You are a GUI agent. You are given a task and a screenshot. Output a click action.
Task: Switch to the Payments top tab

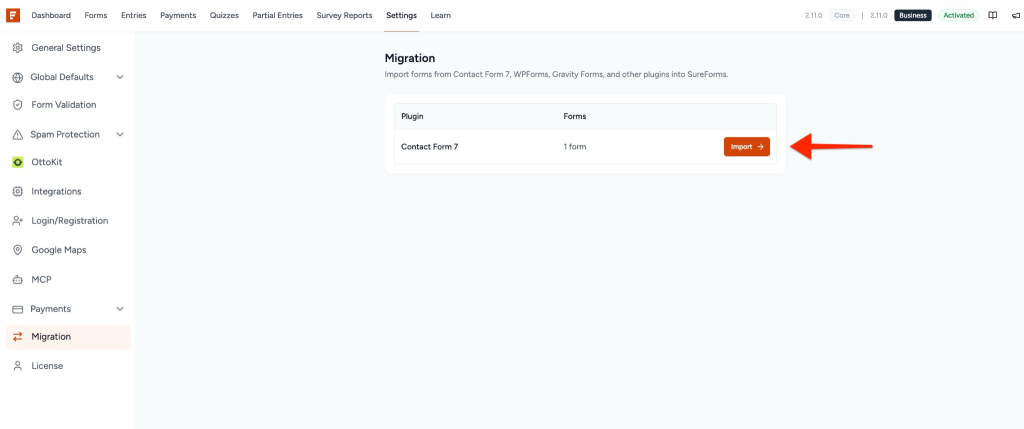pyautogui.click(x=178, y=15)
